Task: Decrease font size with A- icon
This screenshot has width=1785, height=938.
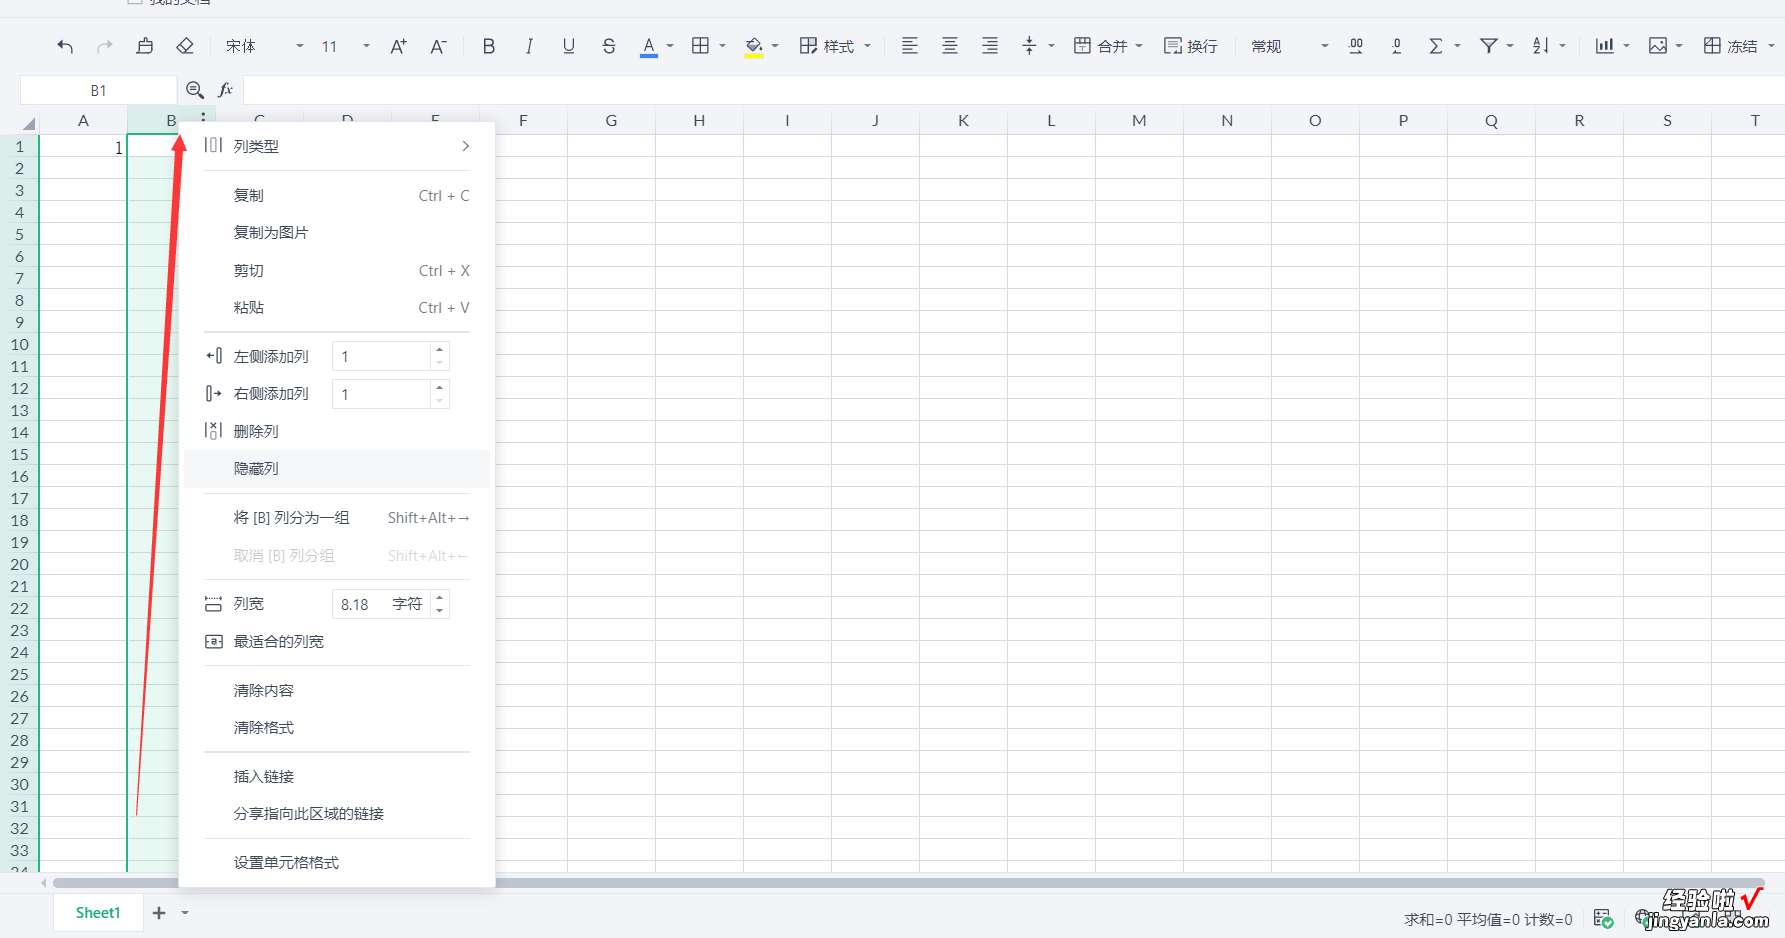Action: point(438,46)
